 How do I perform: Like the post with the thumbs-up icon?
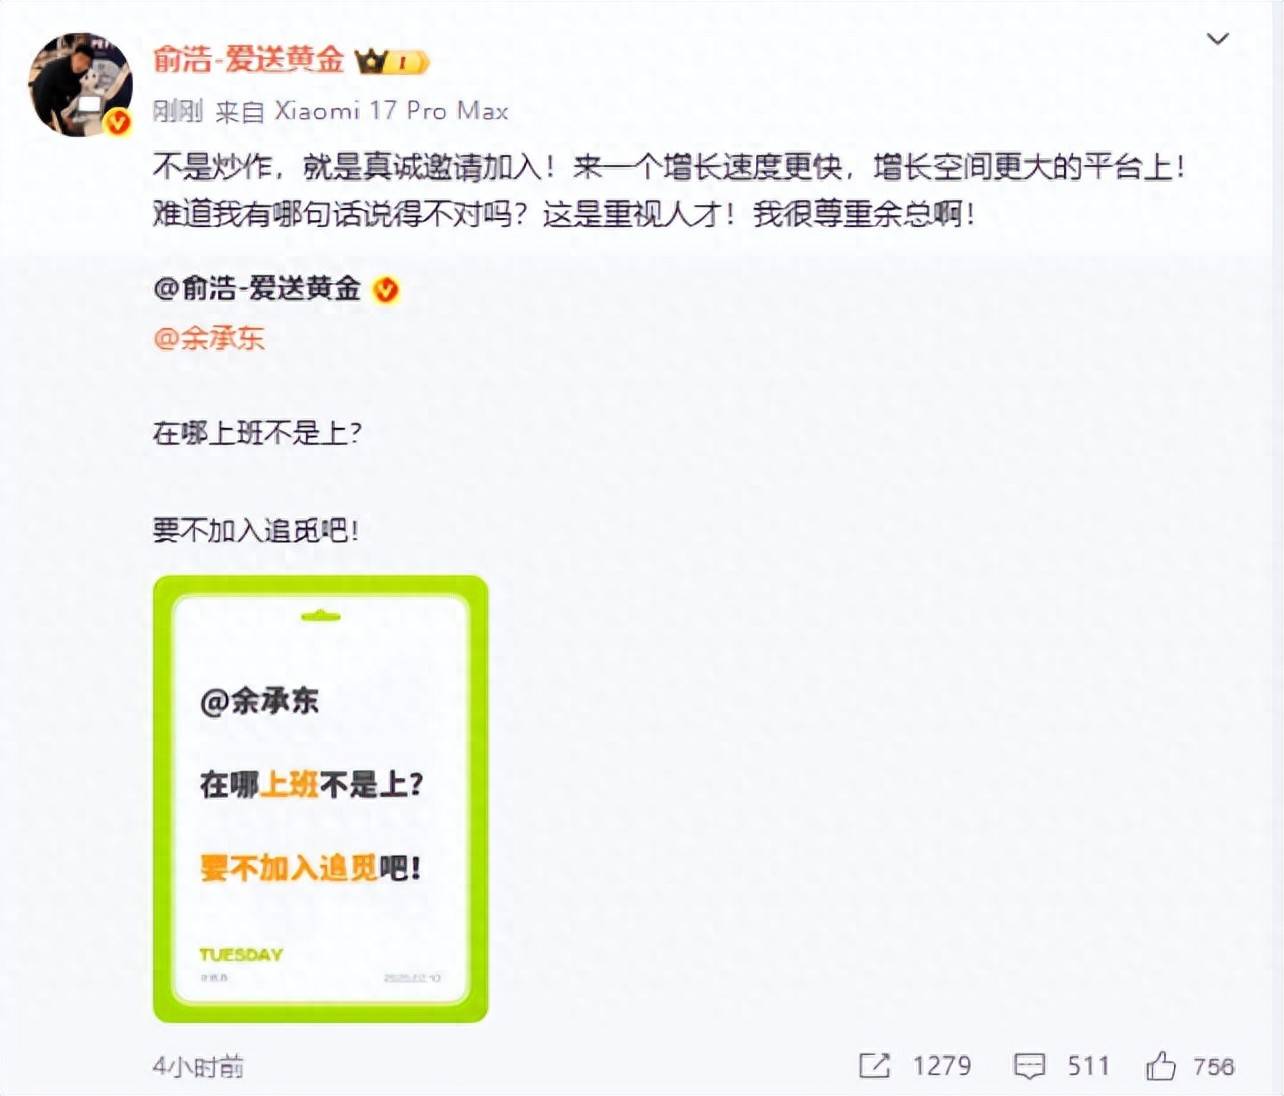(1161, 1066)
